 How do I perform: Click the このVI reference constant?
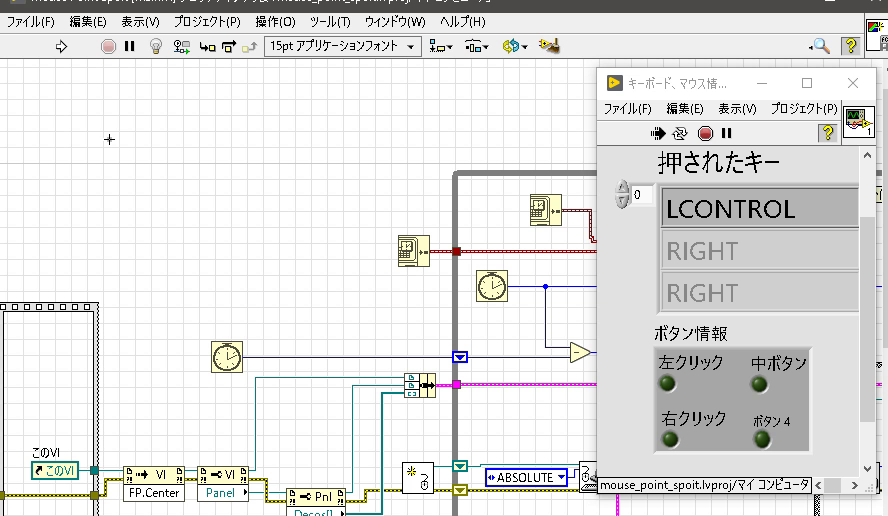click(x=55, y=470)
